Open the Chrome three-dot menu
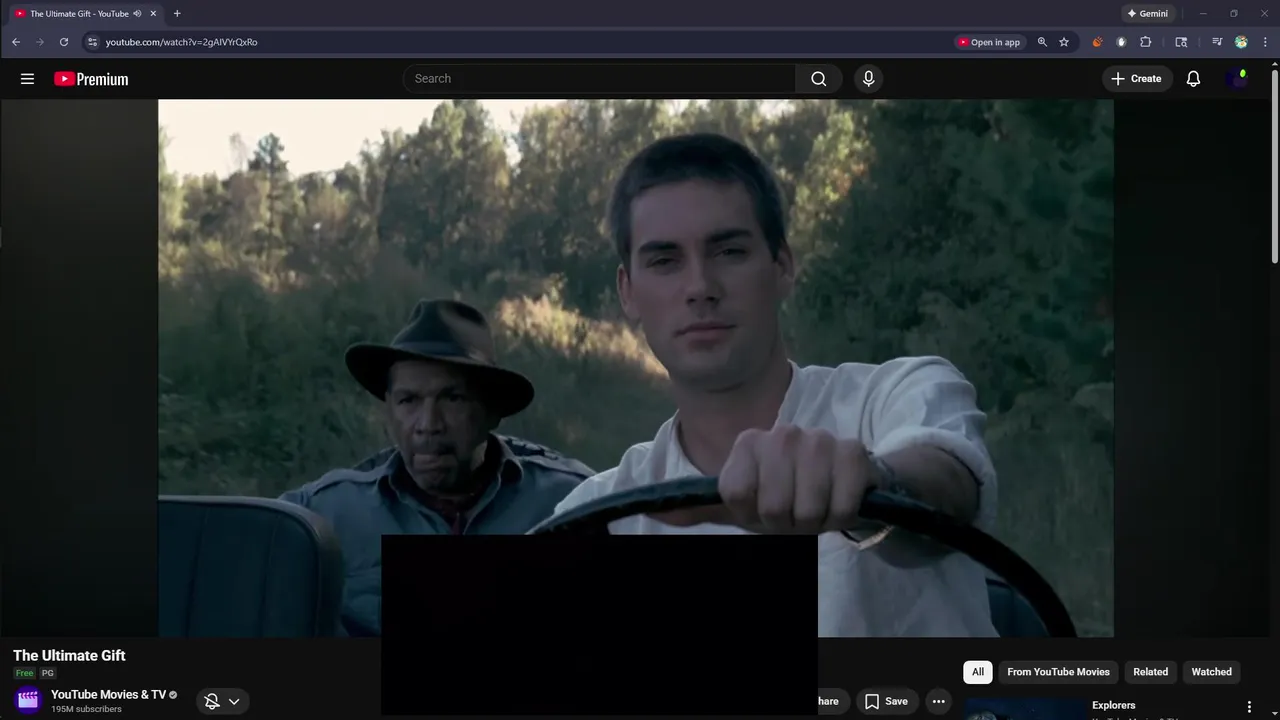This screenshot has height=720, width=1280. pyautogui.click(x=1266, y=42)
